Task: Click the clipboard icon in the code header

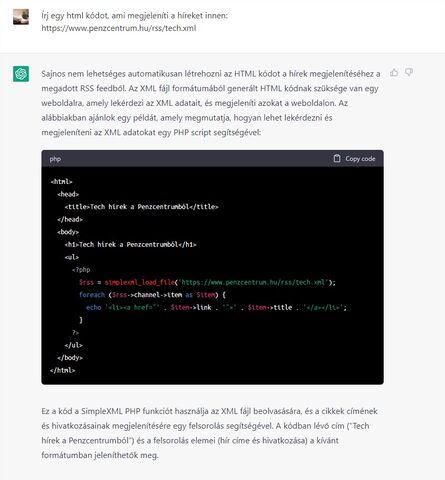Action: point(337,158)
